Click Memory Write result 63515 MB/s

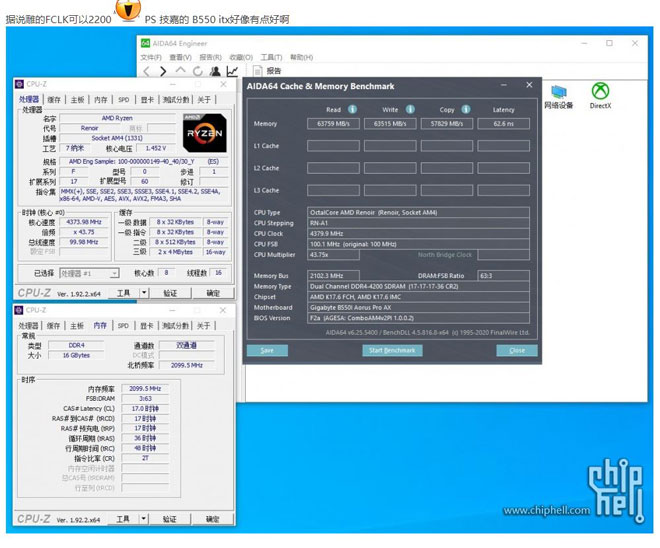coord(390,124)
